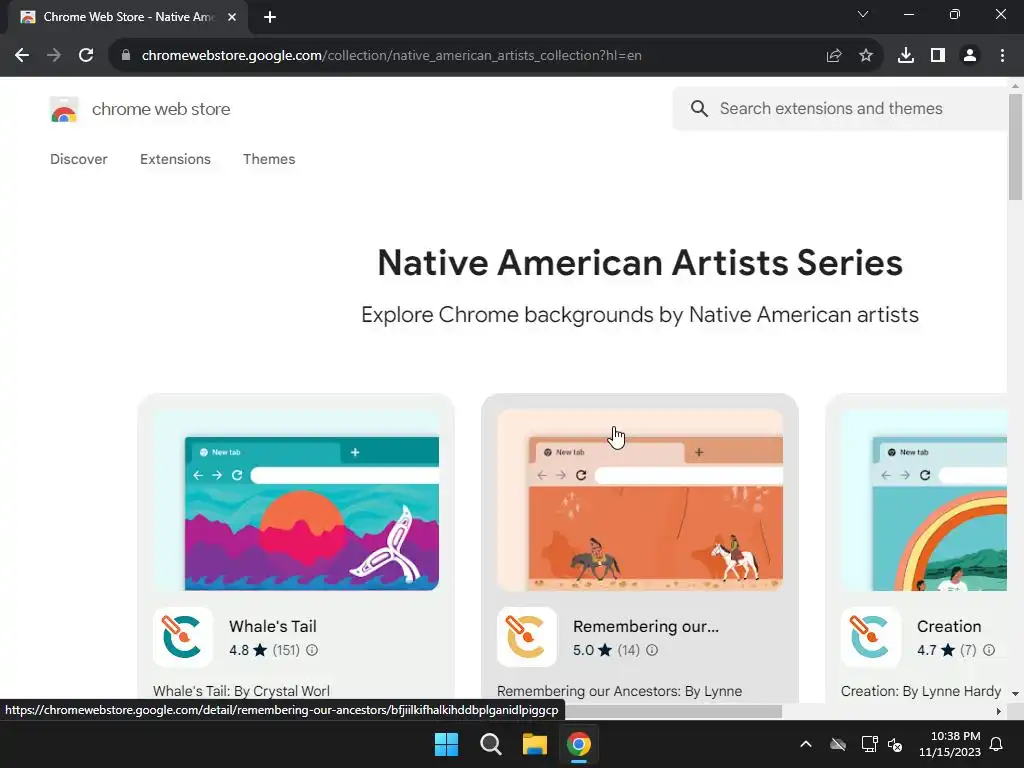Screen dimensions: 1024x768
Task: Click the Chrome Web Store logo
Action: [64, 109]
